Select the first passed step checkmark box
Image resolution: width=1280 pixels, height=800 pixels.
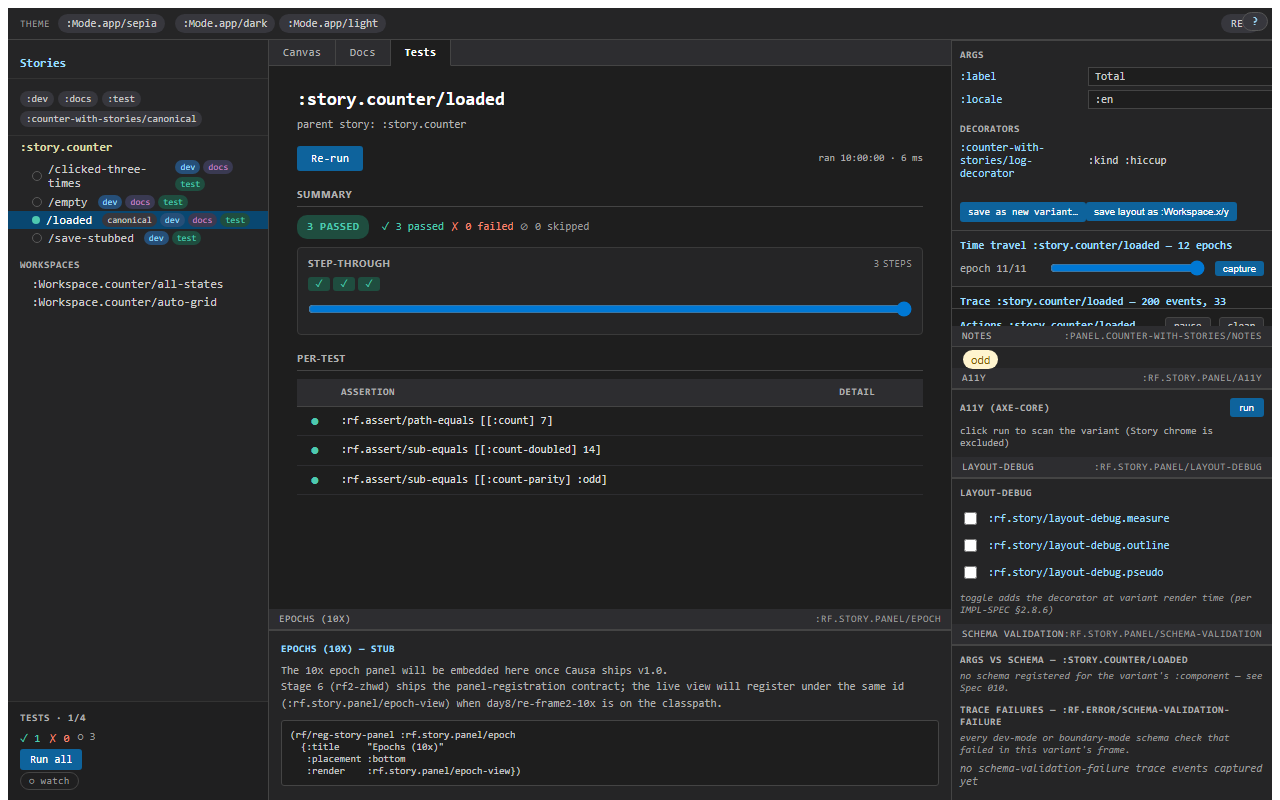(319, 284)
